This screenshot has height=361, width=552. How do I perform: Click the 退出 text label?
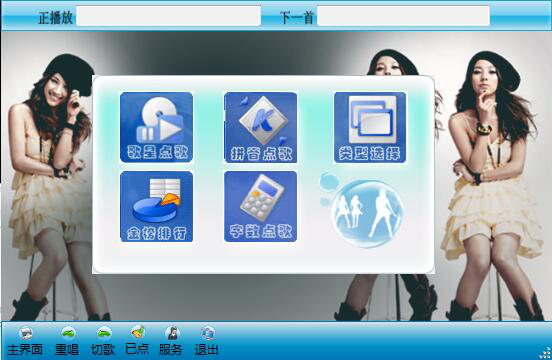(207, 350)
